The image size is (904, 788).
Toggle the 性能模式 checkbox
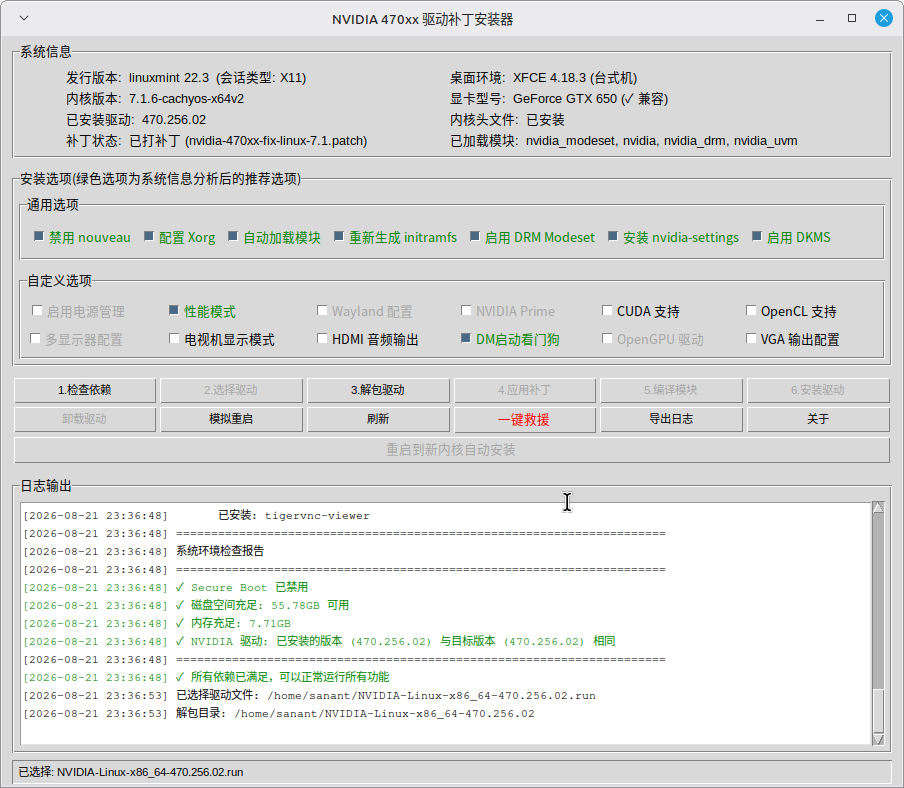coord(174,311)
